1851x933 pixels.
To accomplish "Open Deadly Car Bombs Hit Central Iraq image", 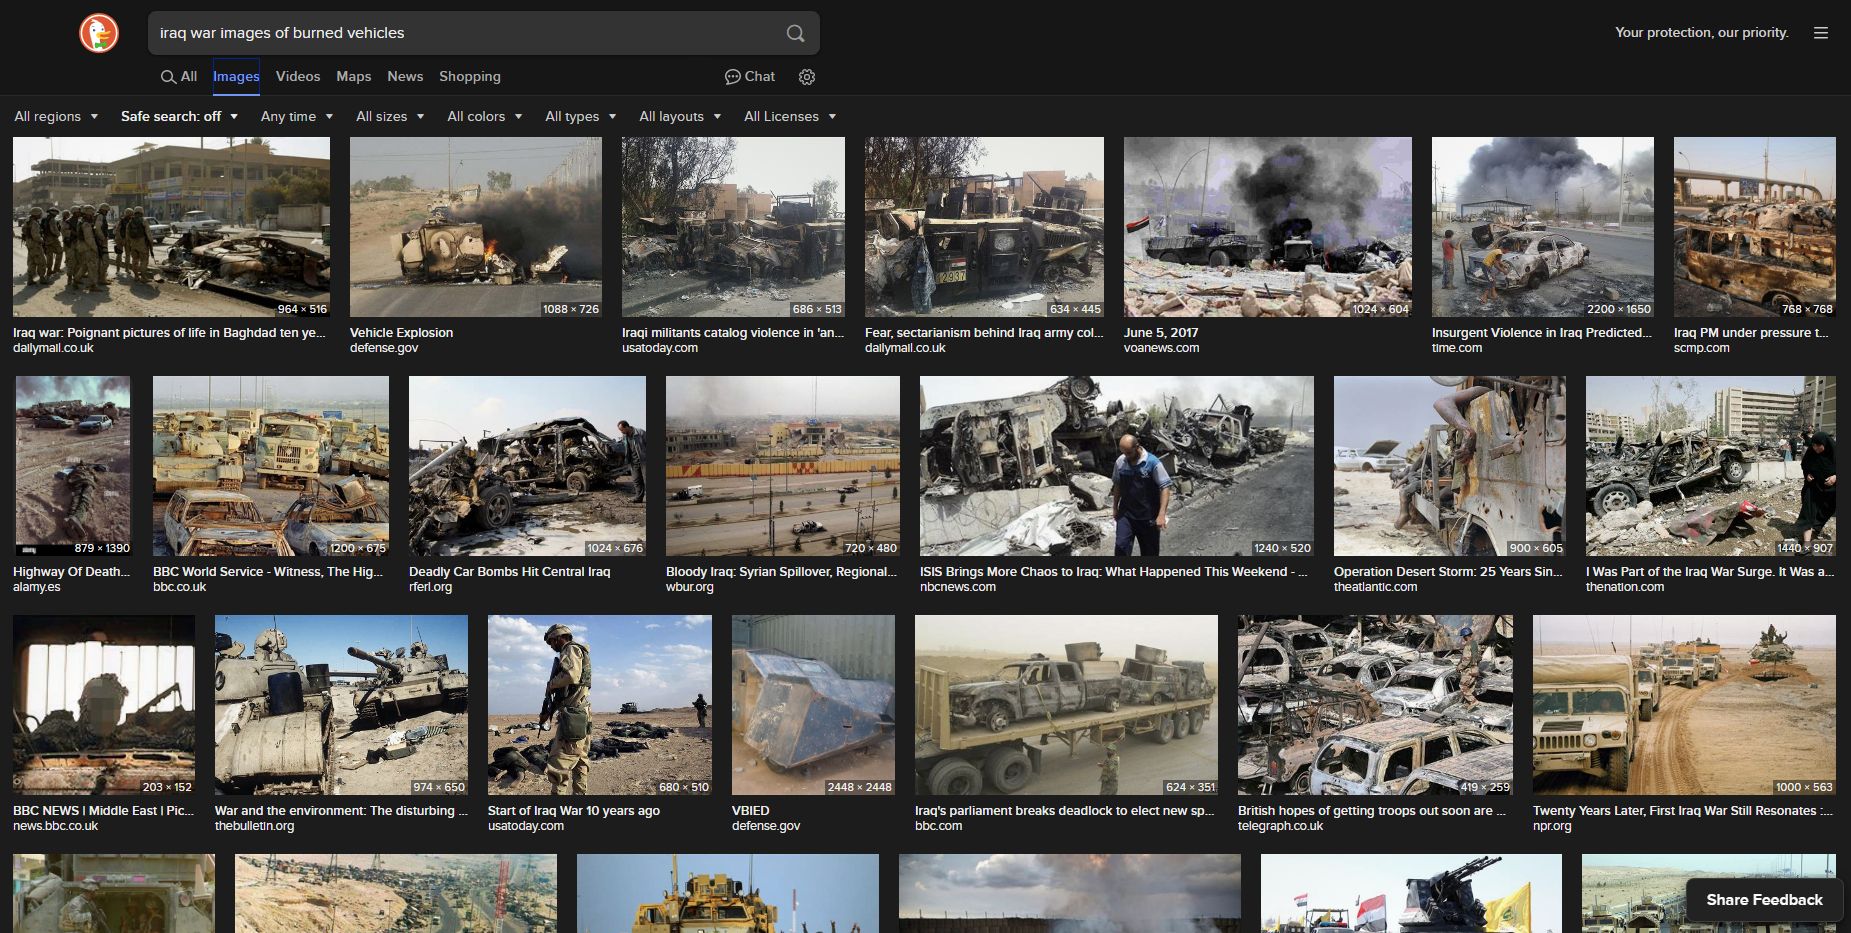I will click(x=527, y=466).
